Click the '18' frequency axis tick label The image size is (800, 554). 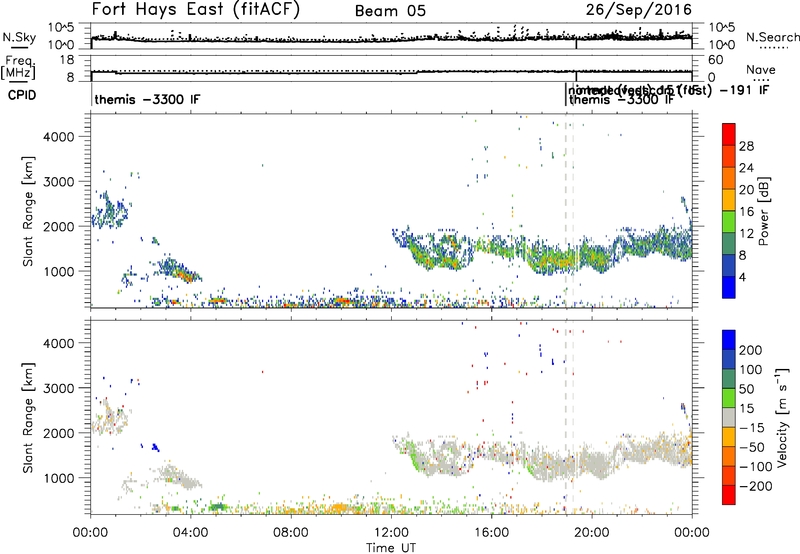coord(67,60)
